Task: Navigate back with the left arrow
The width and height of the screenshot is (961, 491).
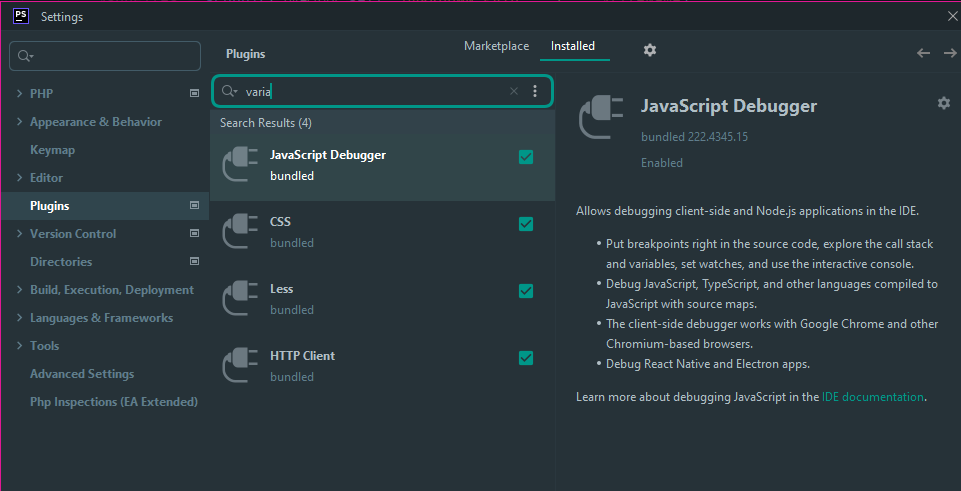Action: click(x=923, y=53)
